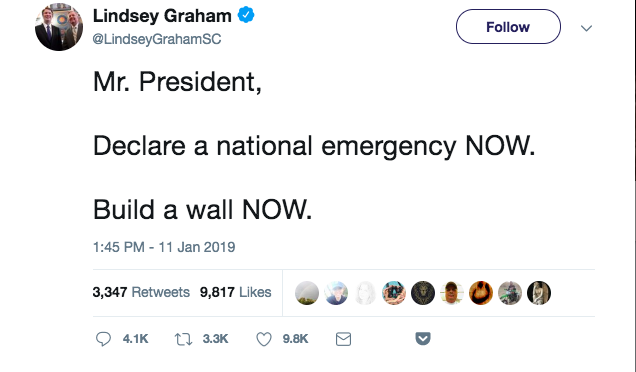Click the blue verified badge

coord(246,15)
